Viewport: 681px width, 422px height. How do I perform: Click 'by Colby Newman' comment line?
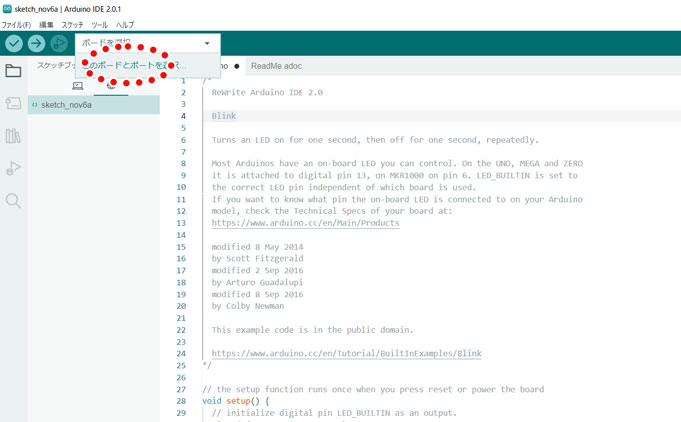(x=248, y=306)
